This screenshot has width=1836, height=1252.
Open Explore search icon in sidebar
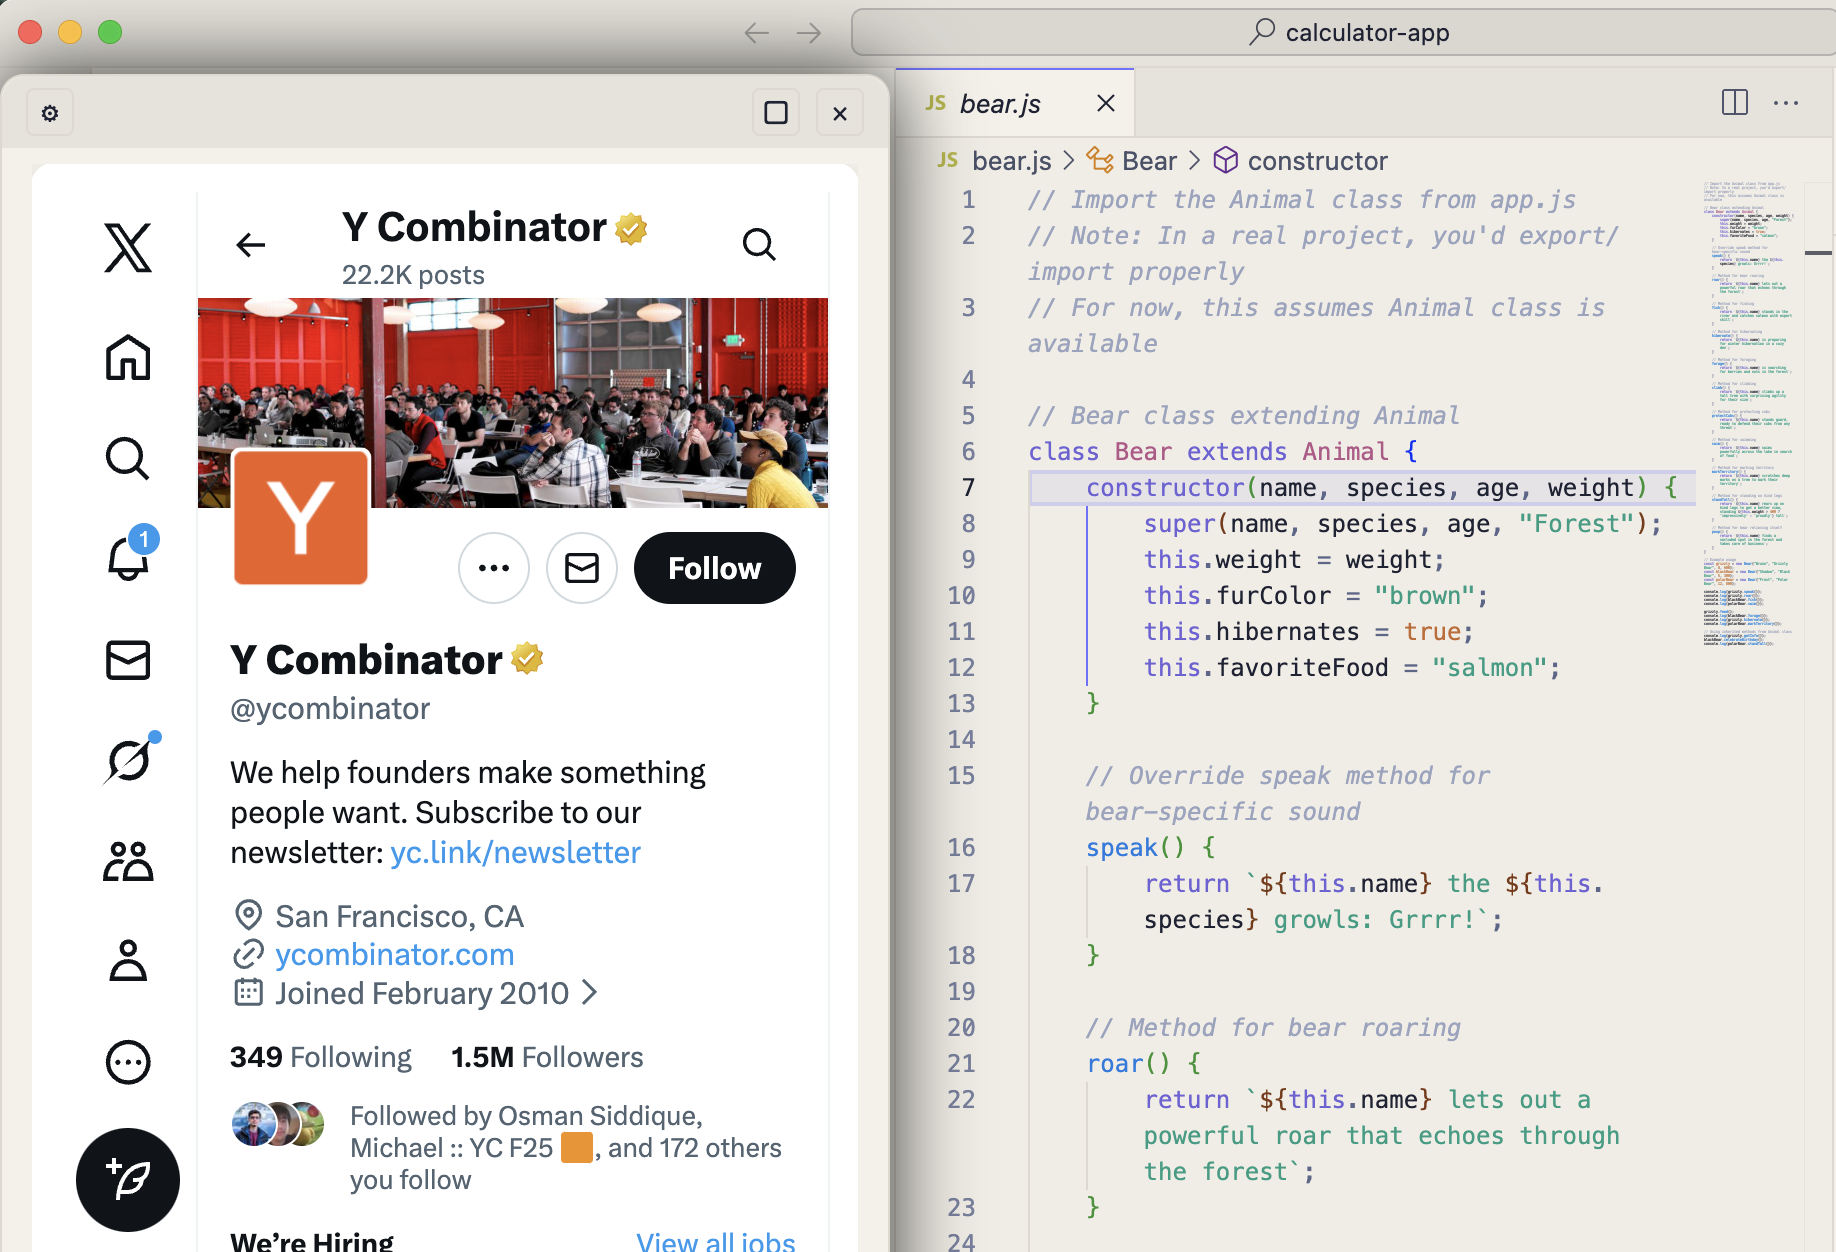coord(128,458)
